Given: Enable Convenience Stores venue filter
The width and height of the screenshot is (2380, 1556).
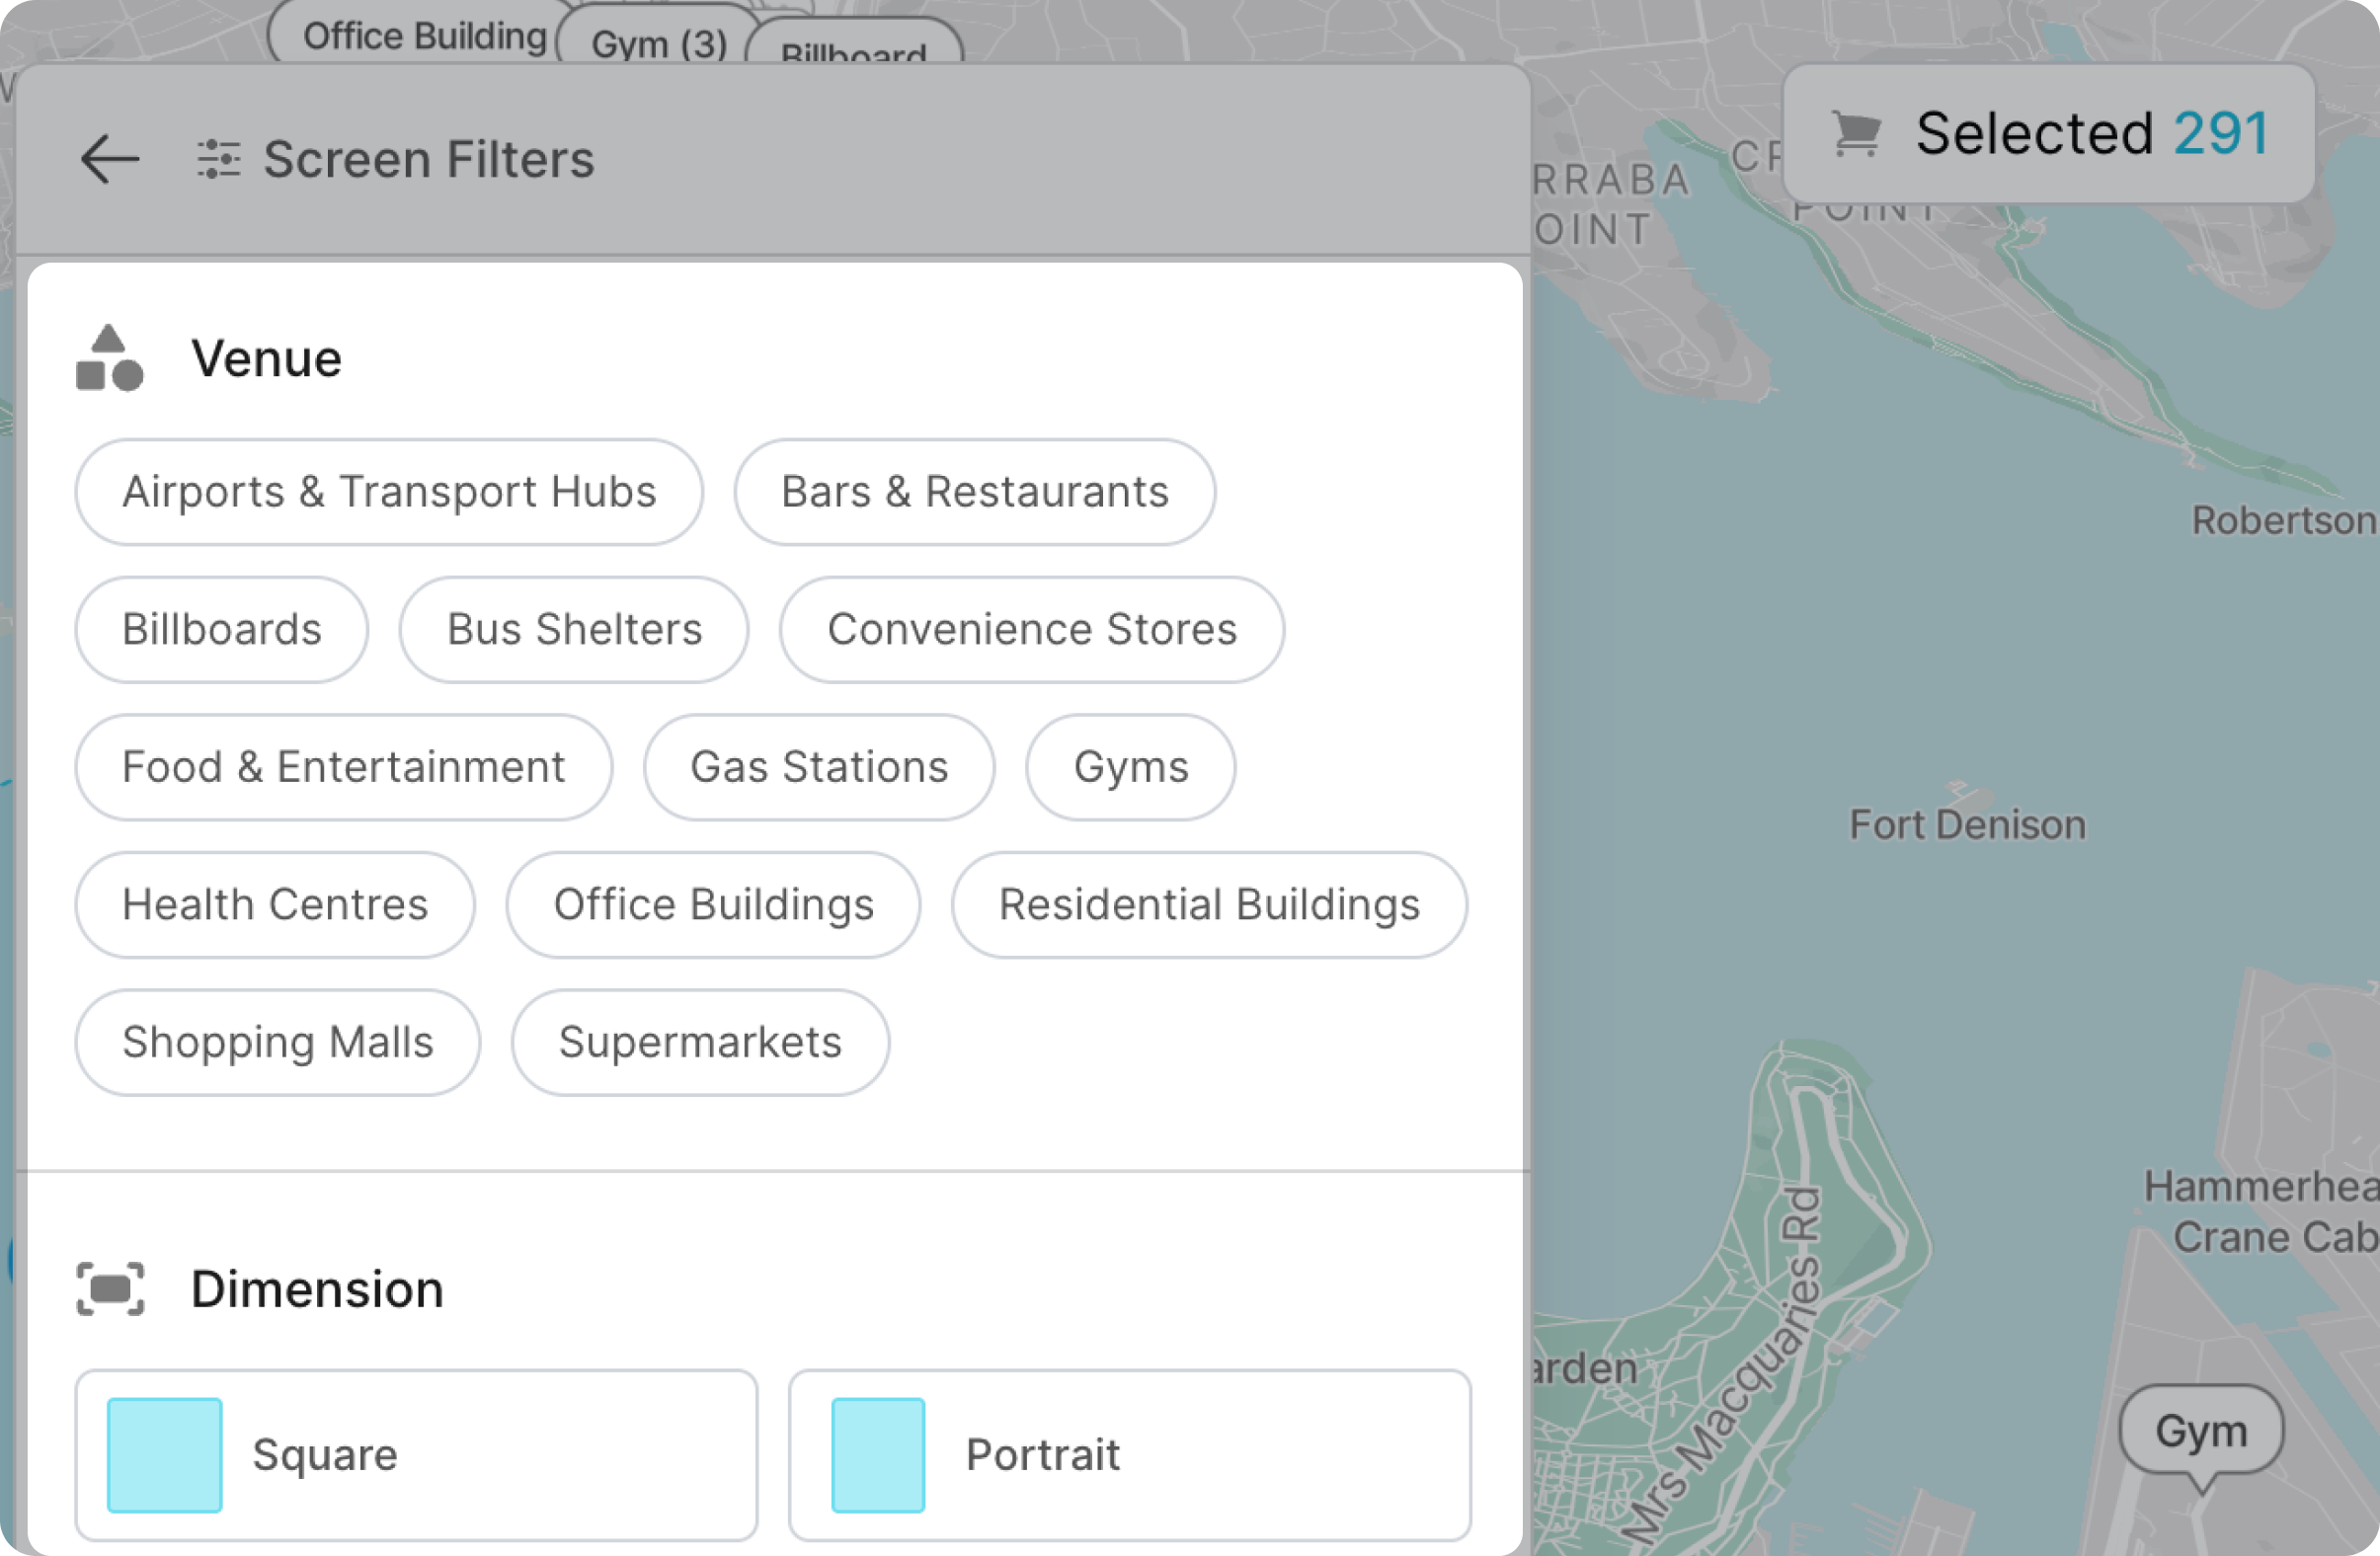Looking at the screenshot, I should (x=1032, y=630).
